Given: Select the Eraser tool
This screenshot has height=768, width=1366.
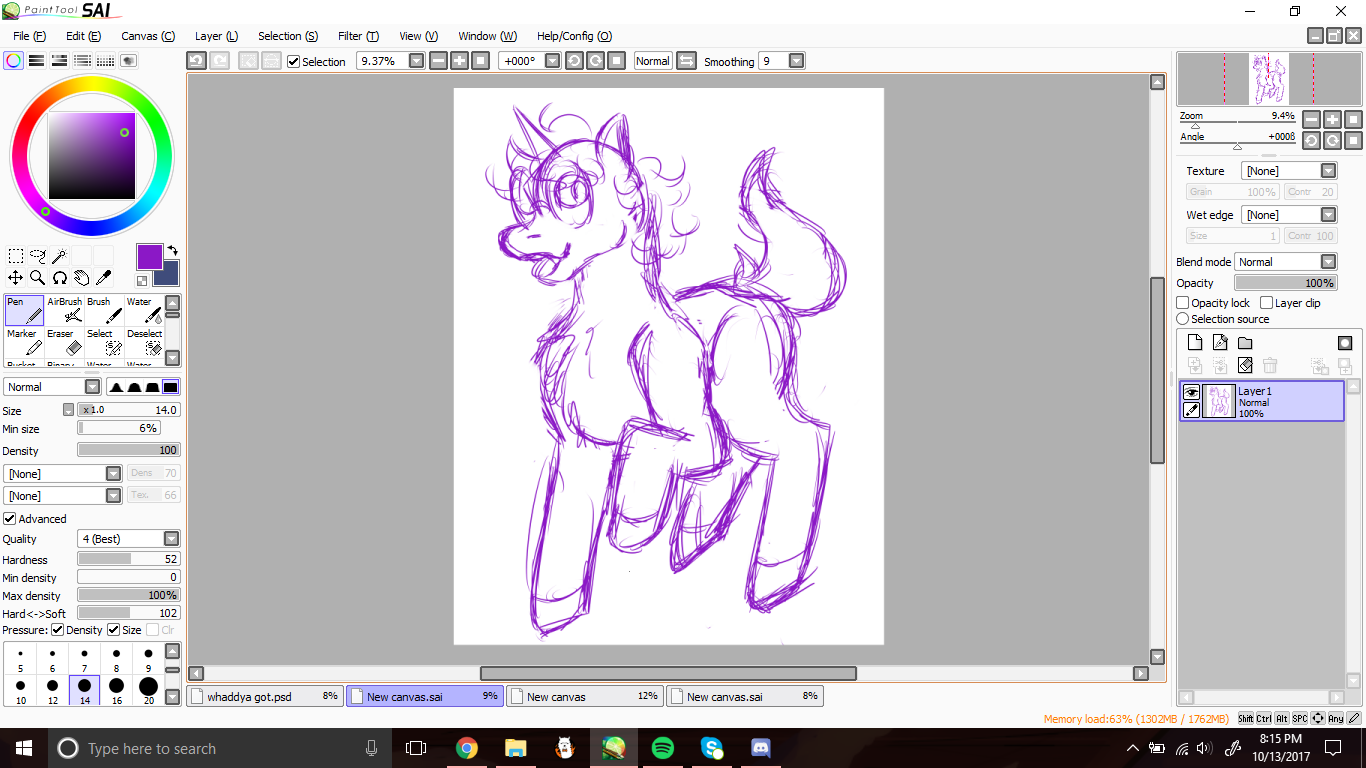Looking at the screenshot, I should [65, 343].
